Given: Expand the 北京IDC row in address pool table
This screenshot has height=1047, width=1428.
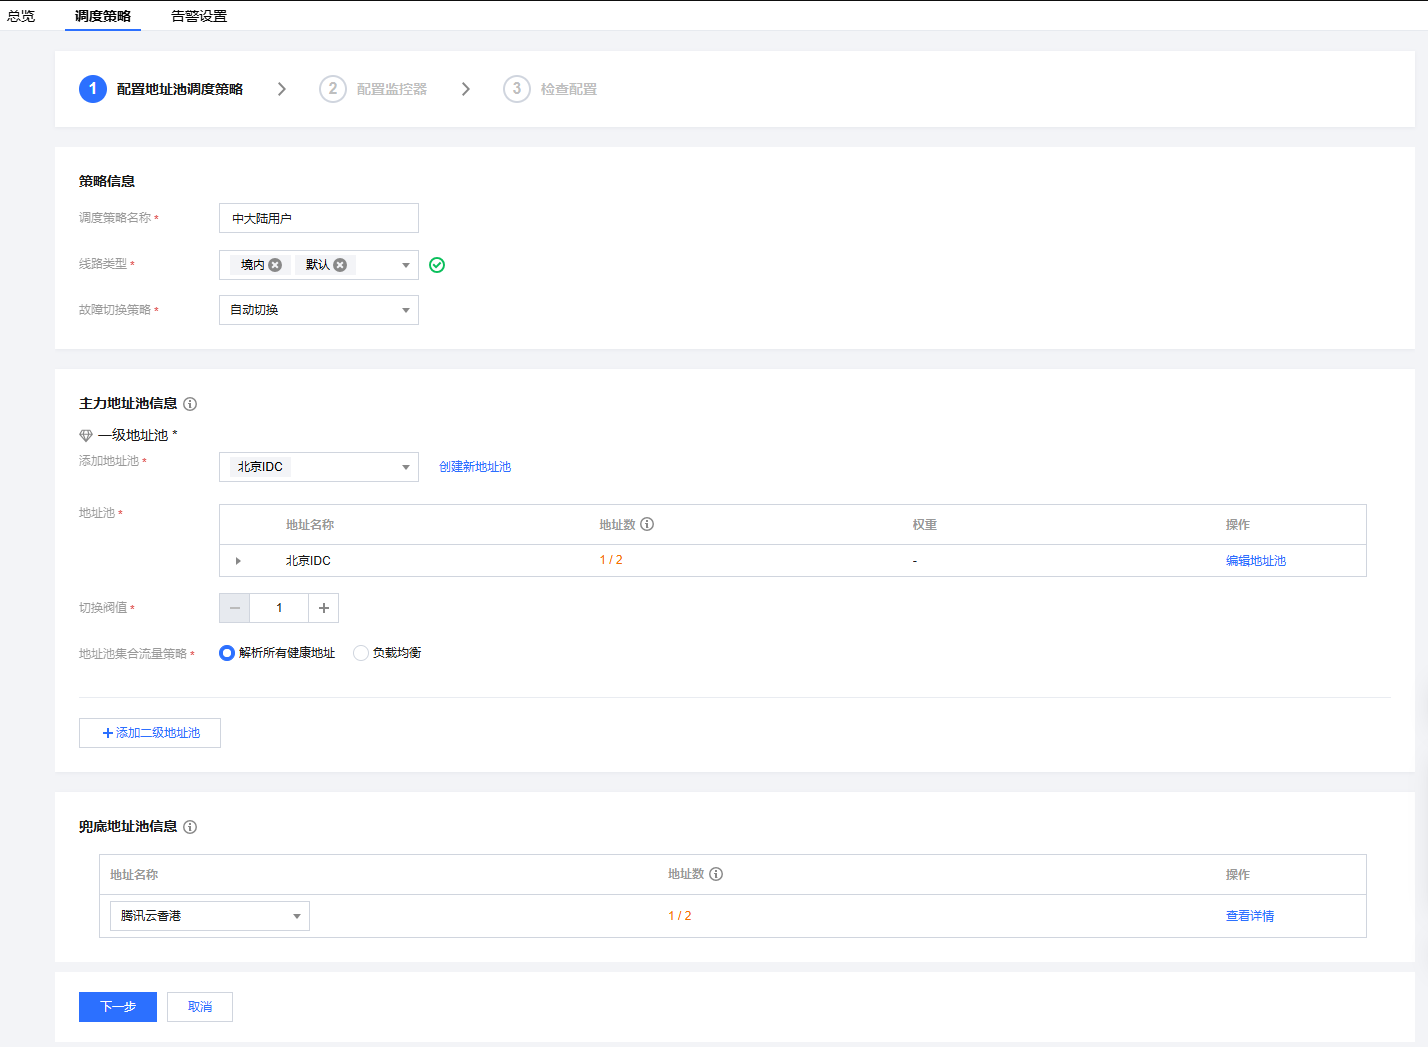Looking at the screenshot, I should [238, 561].
